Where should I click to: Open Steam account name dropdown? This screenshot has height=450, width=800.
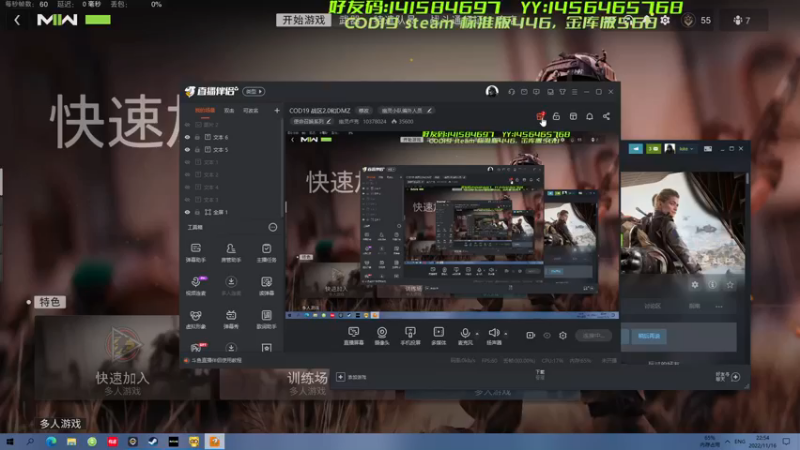(686, 149)
